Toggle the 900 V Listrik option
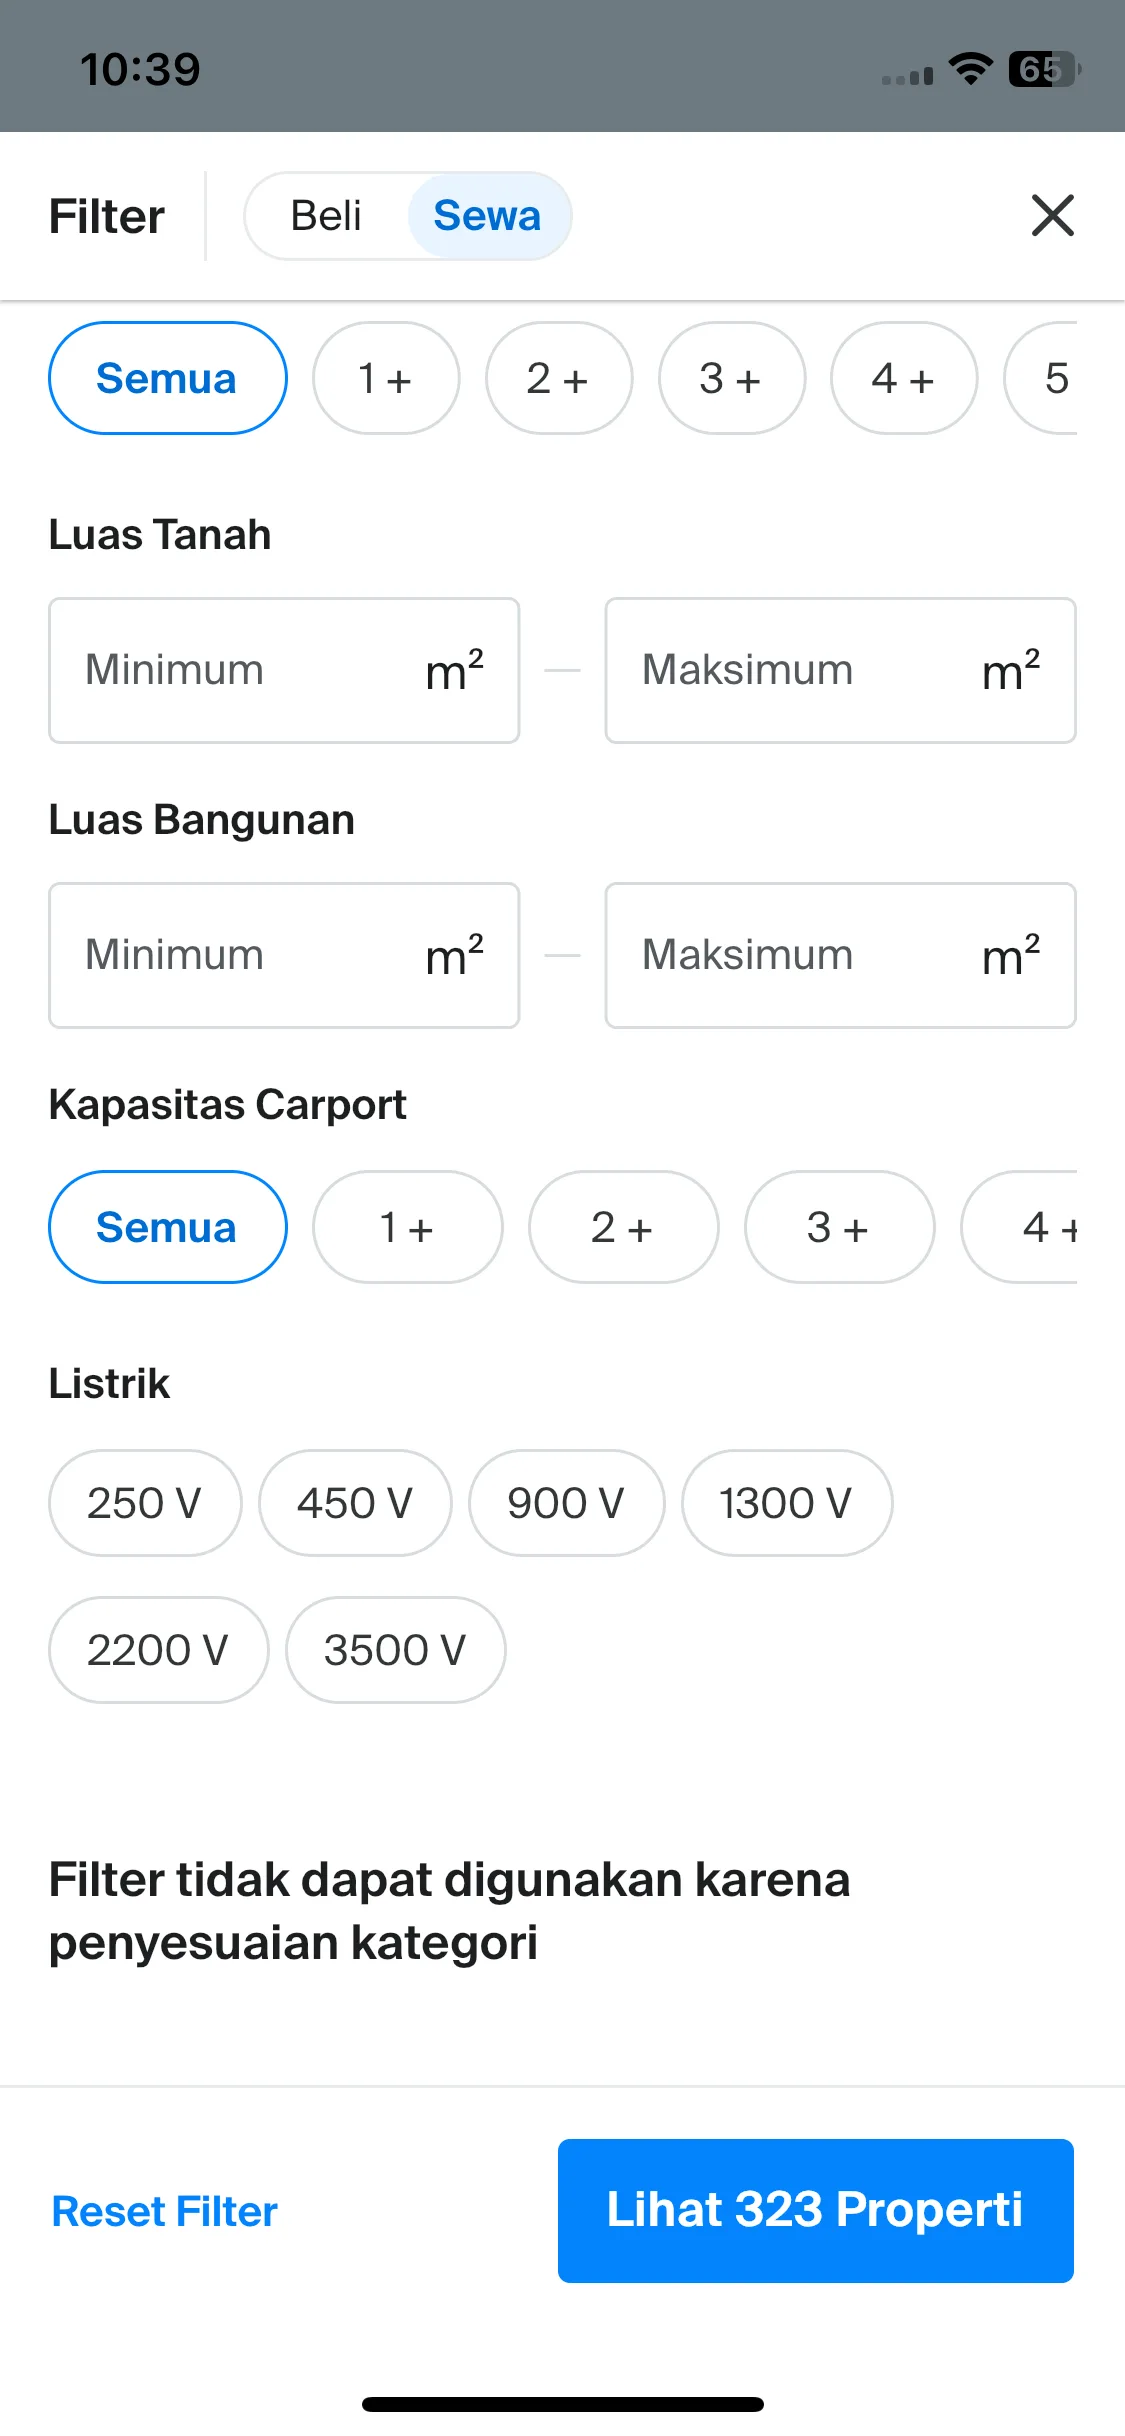 tap(566, 1503)
